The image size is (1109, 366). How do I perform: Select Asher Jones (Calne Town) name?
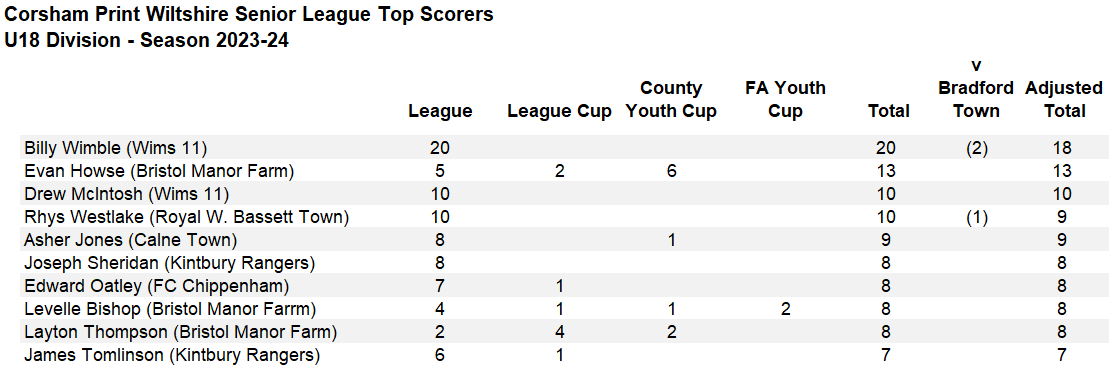click(130, 240)
